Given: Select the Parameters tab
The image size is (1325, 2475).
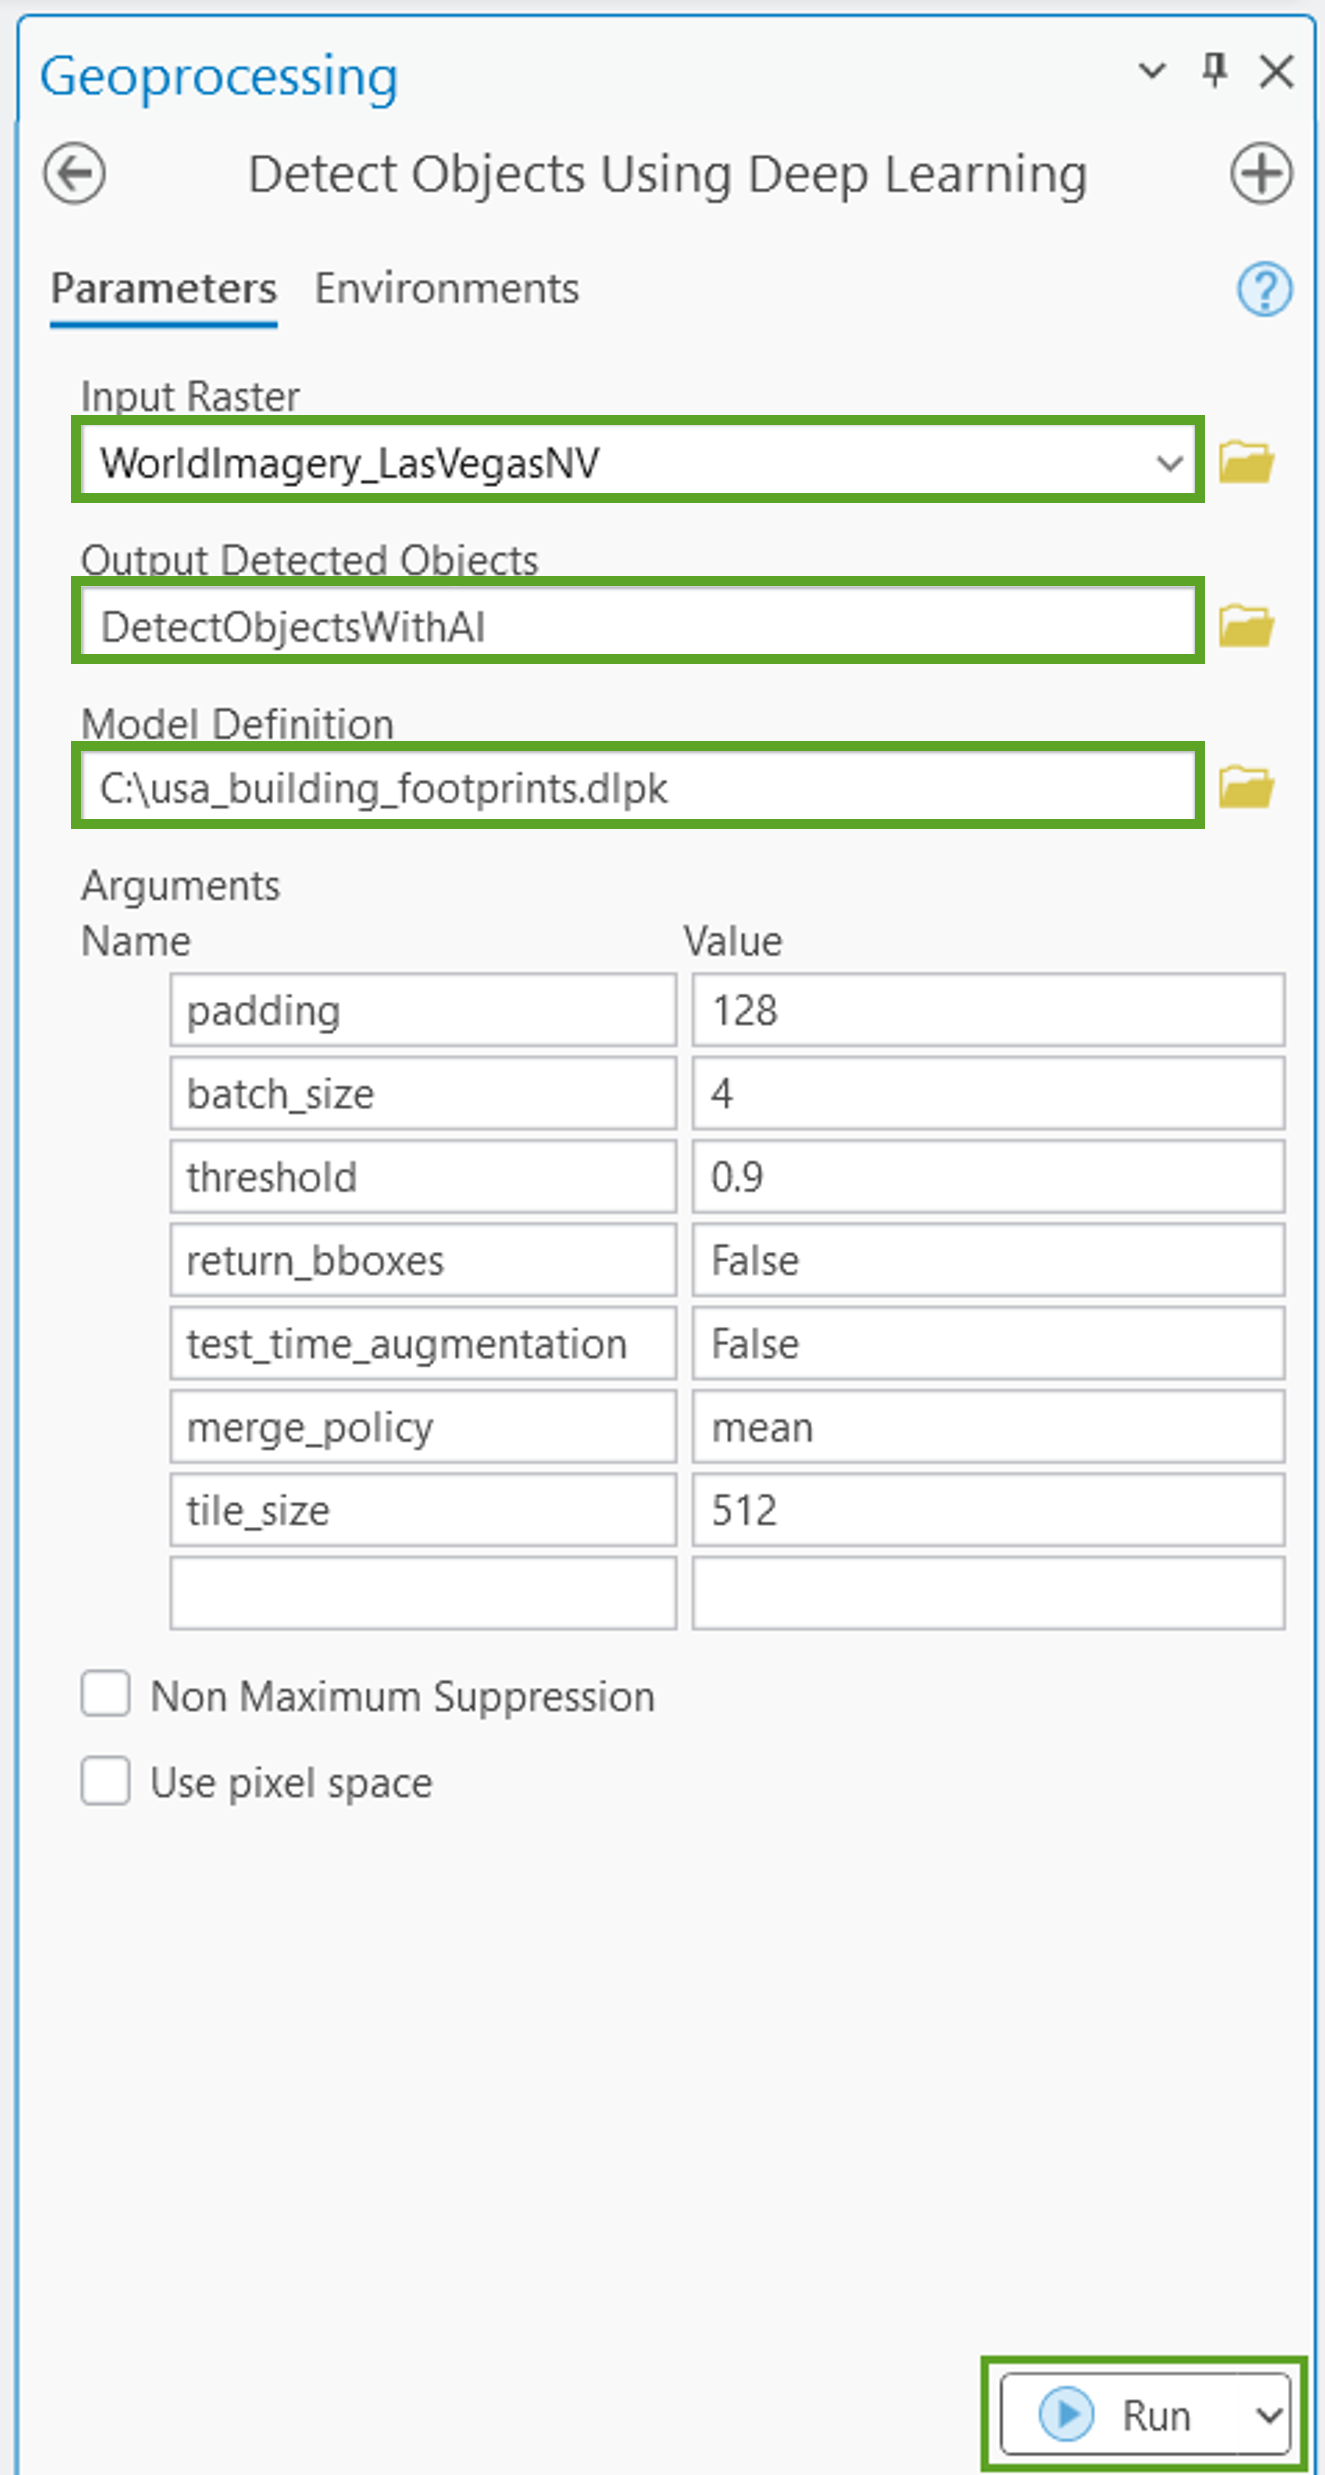Looking at the screenshot, I should click(164, 289).
